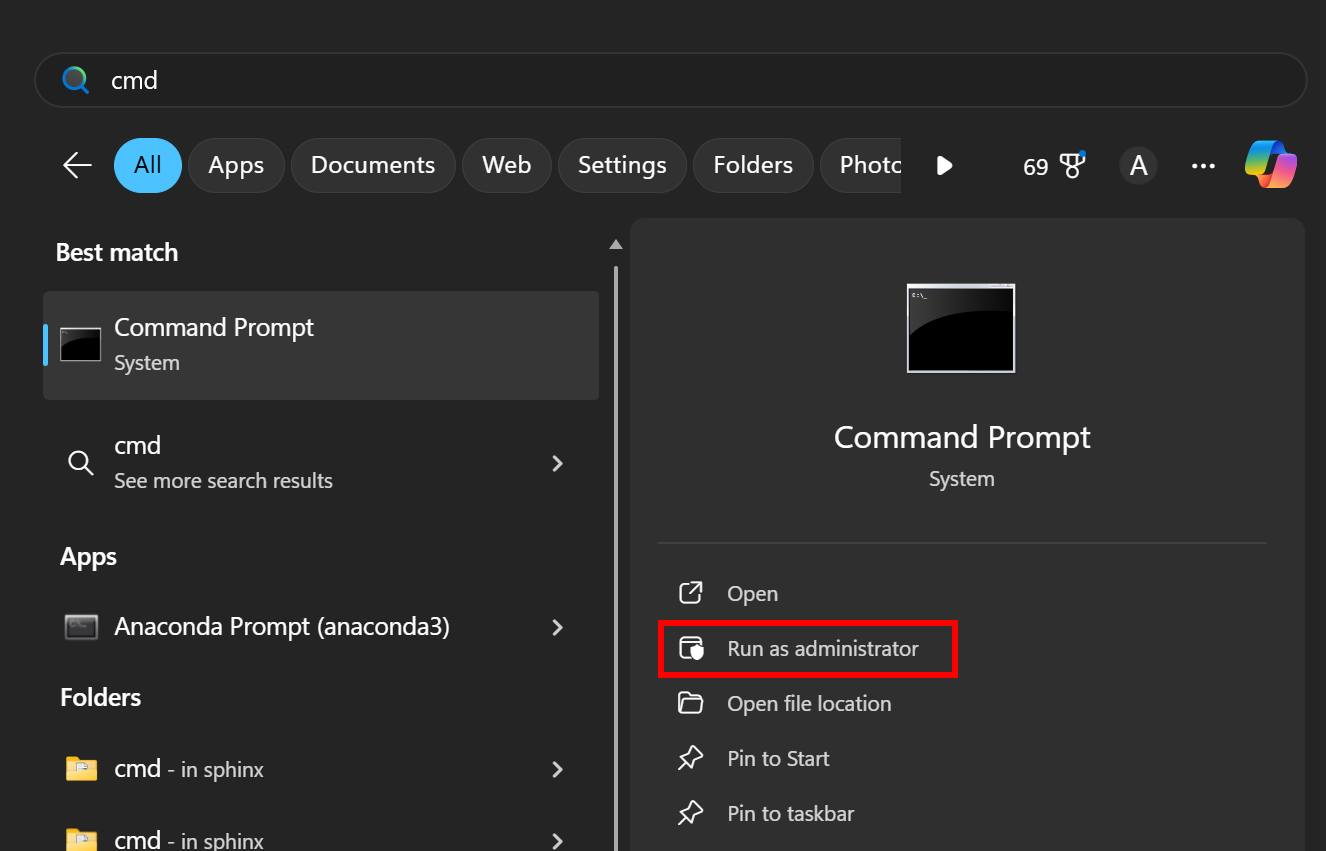Click the account avatar A icon

pyautogui.click(x=1138, y=165)
